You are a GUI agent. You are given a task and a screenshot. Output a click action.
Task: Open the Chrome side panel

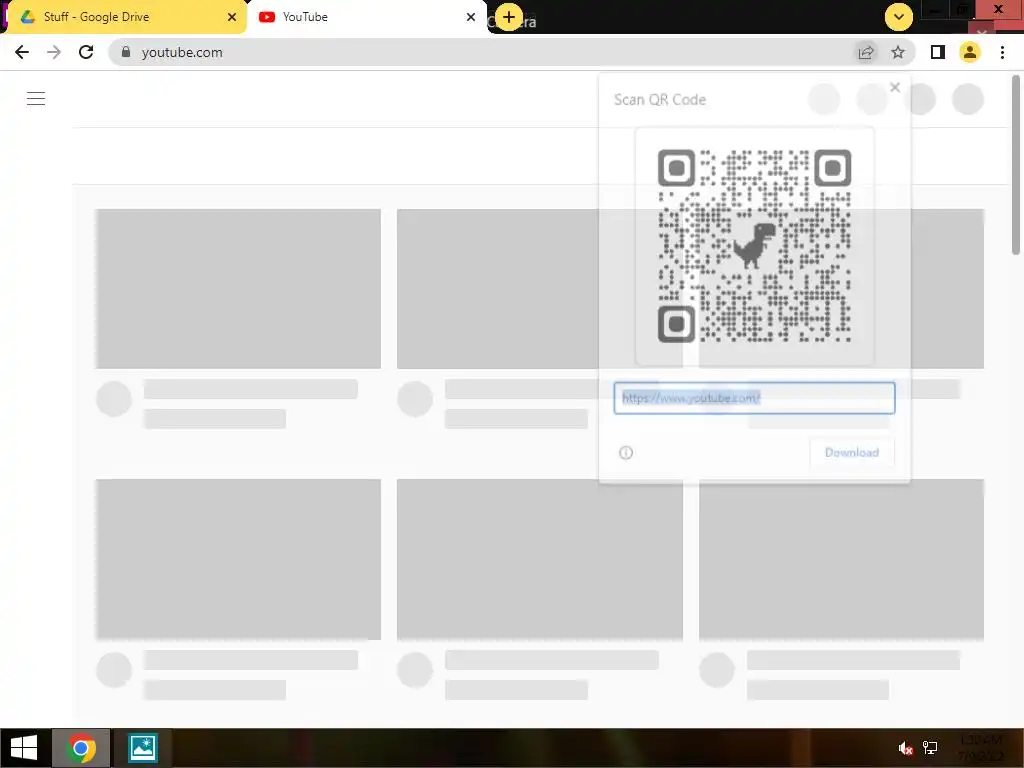(x=938, y=52)
